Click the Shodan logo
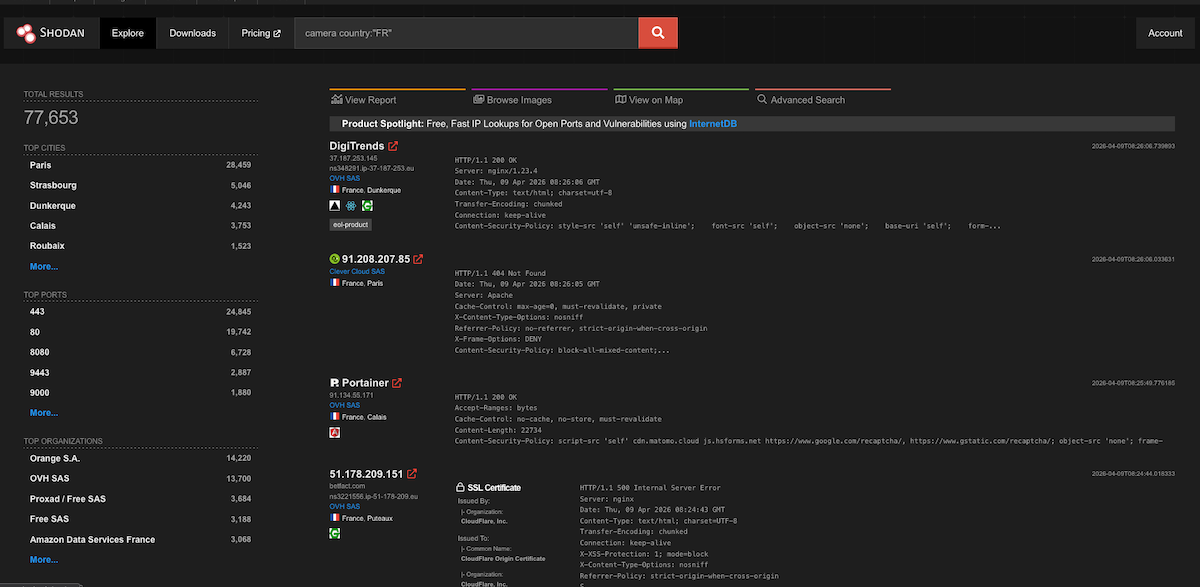Image resolution: width=1200 pixels, height=587 pixels. 50,33
